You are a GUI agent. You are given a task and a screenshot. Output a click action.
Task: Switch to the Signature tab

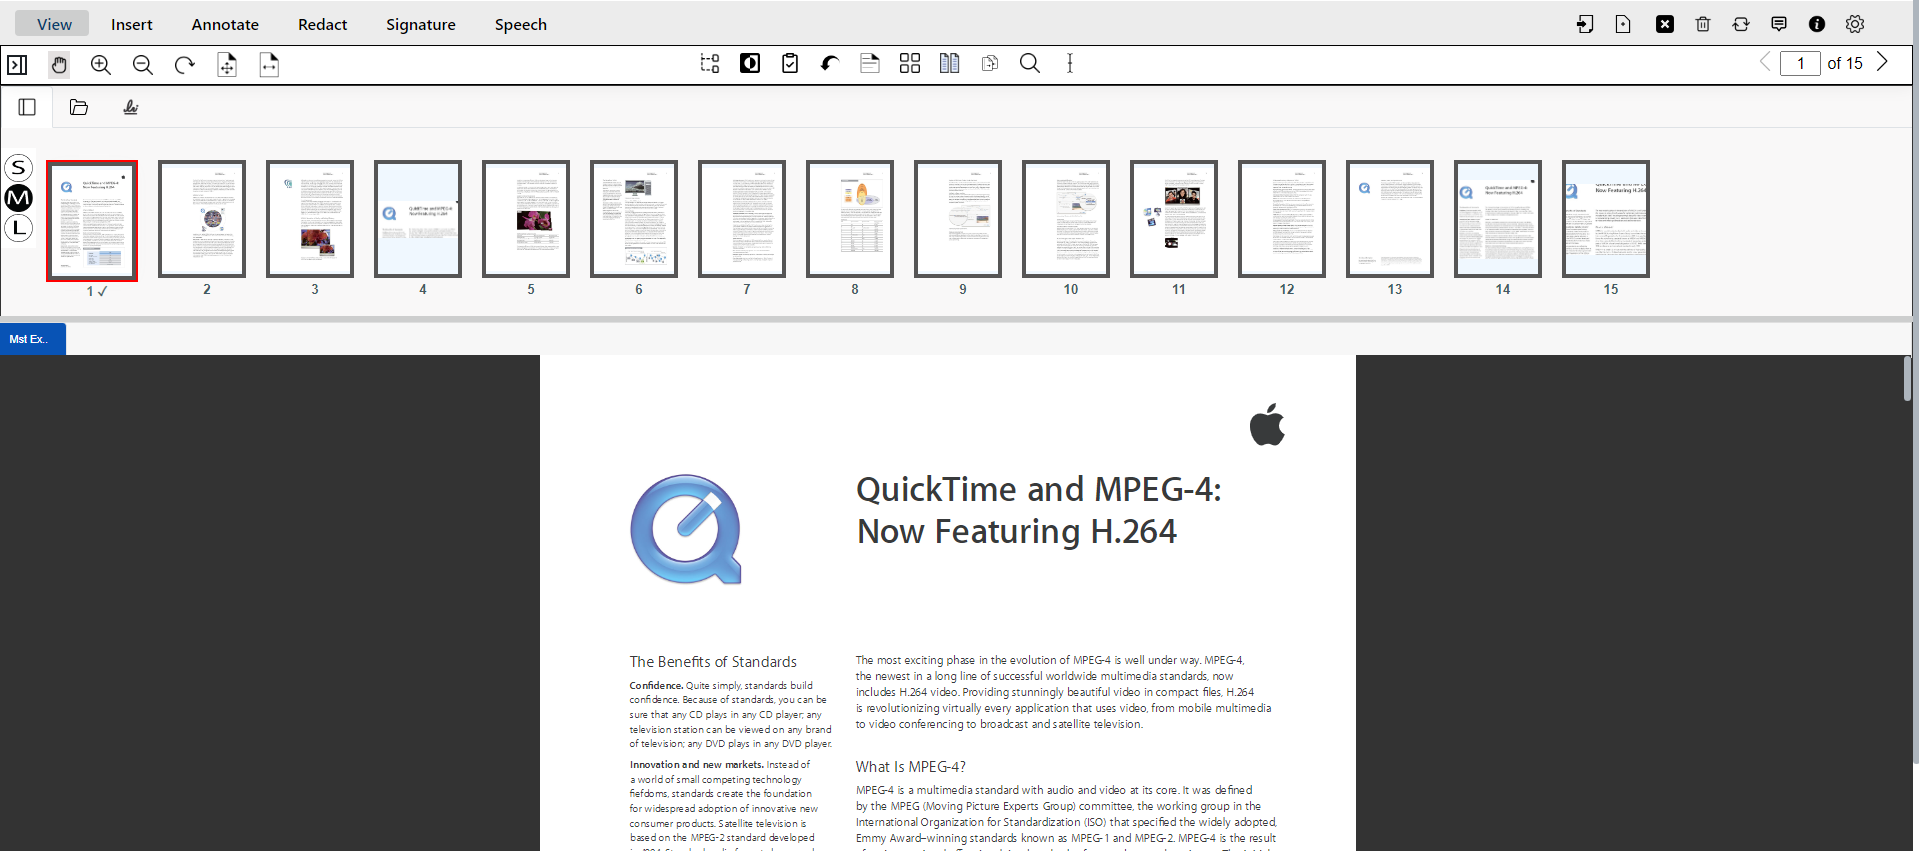[421, 24]
